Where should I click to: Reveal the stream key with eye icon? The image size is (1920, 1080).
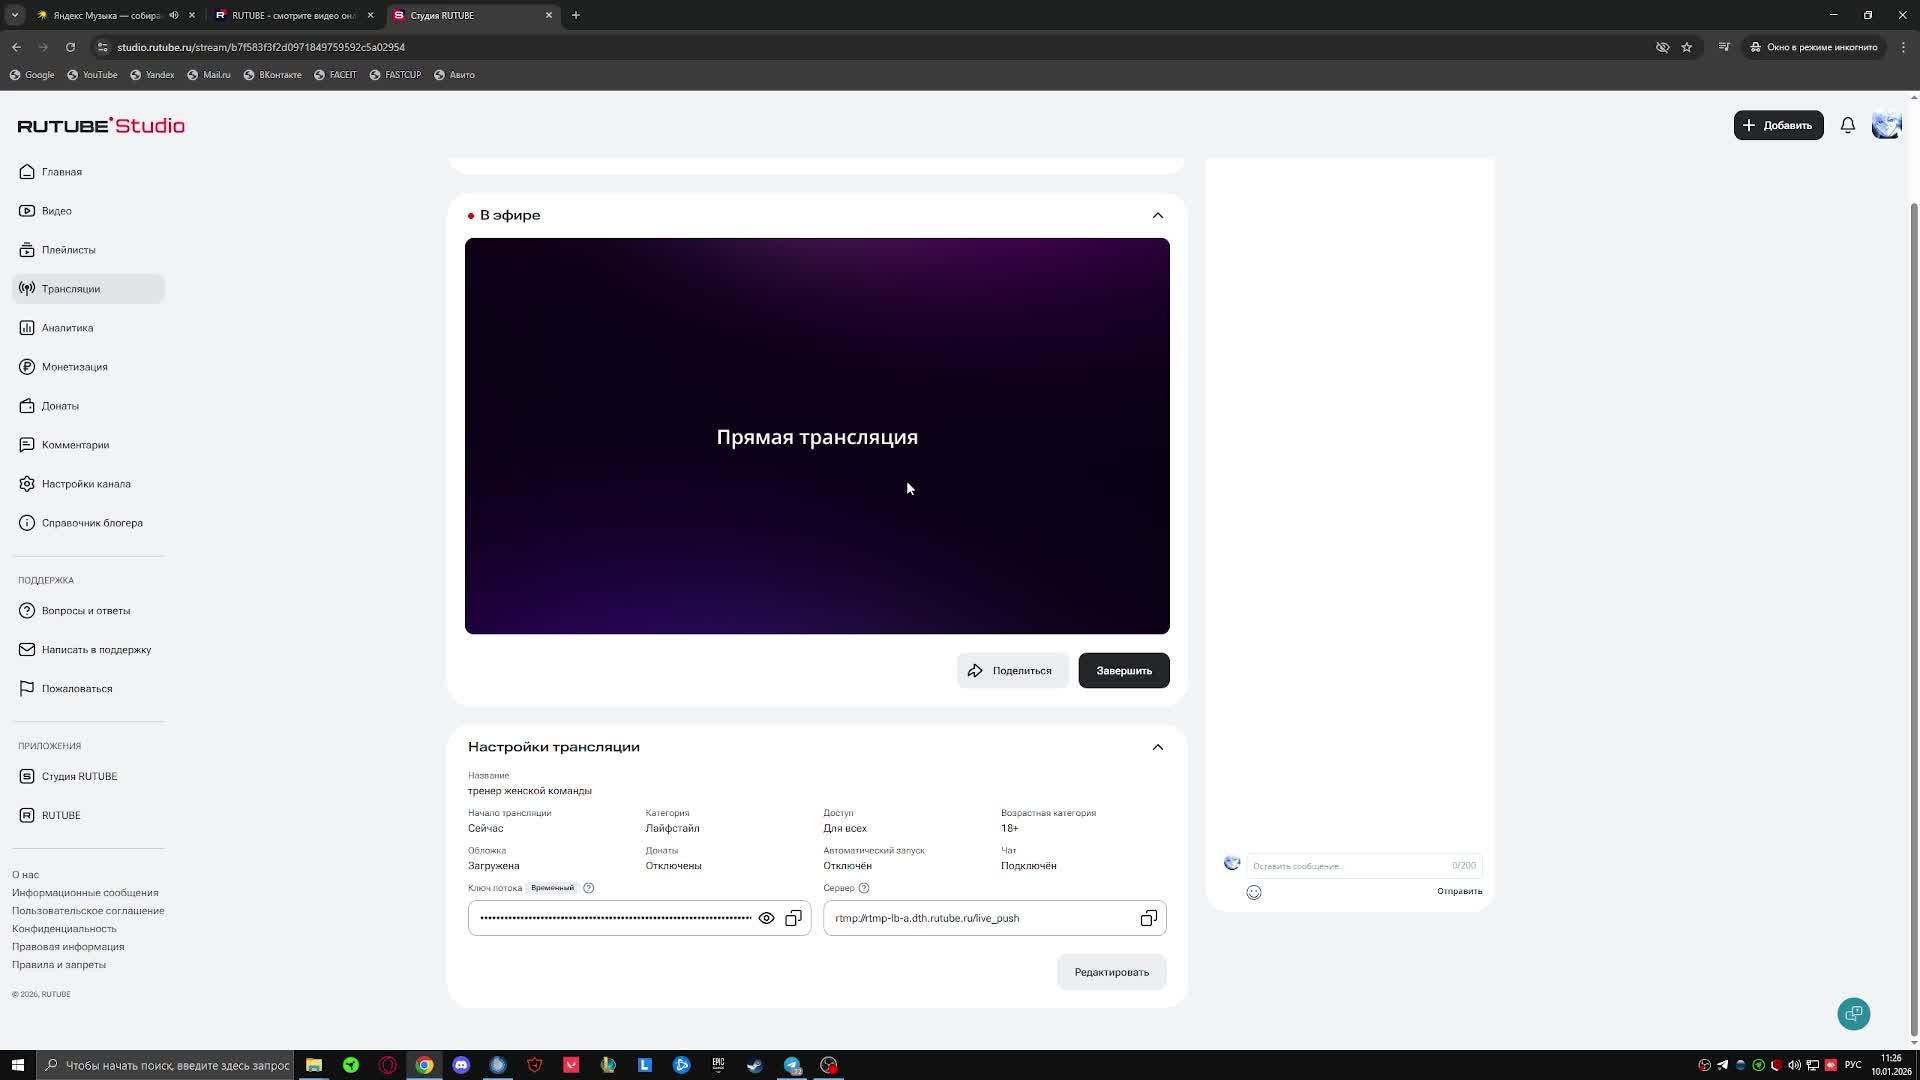coord(766,918)
